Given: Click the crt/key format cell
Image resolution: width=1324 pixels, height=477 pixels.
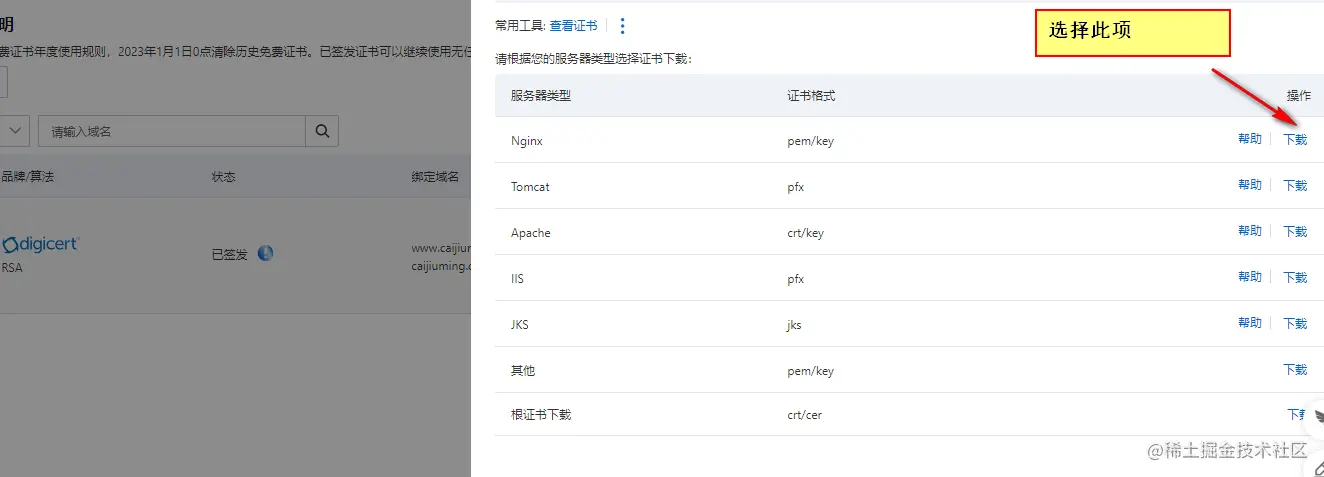Looking at the screenshot, I should [806, 233].
